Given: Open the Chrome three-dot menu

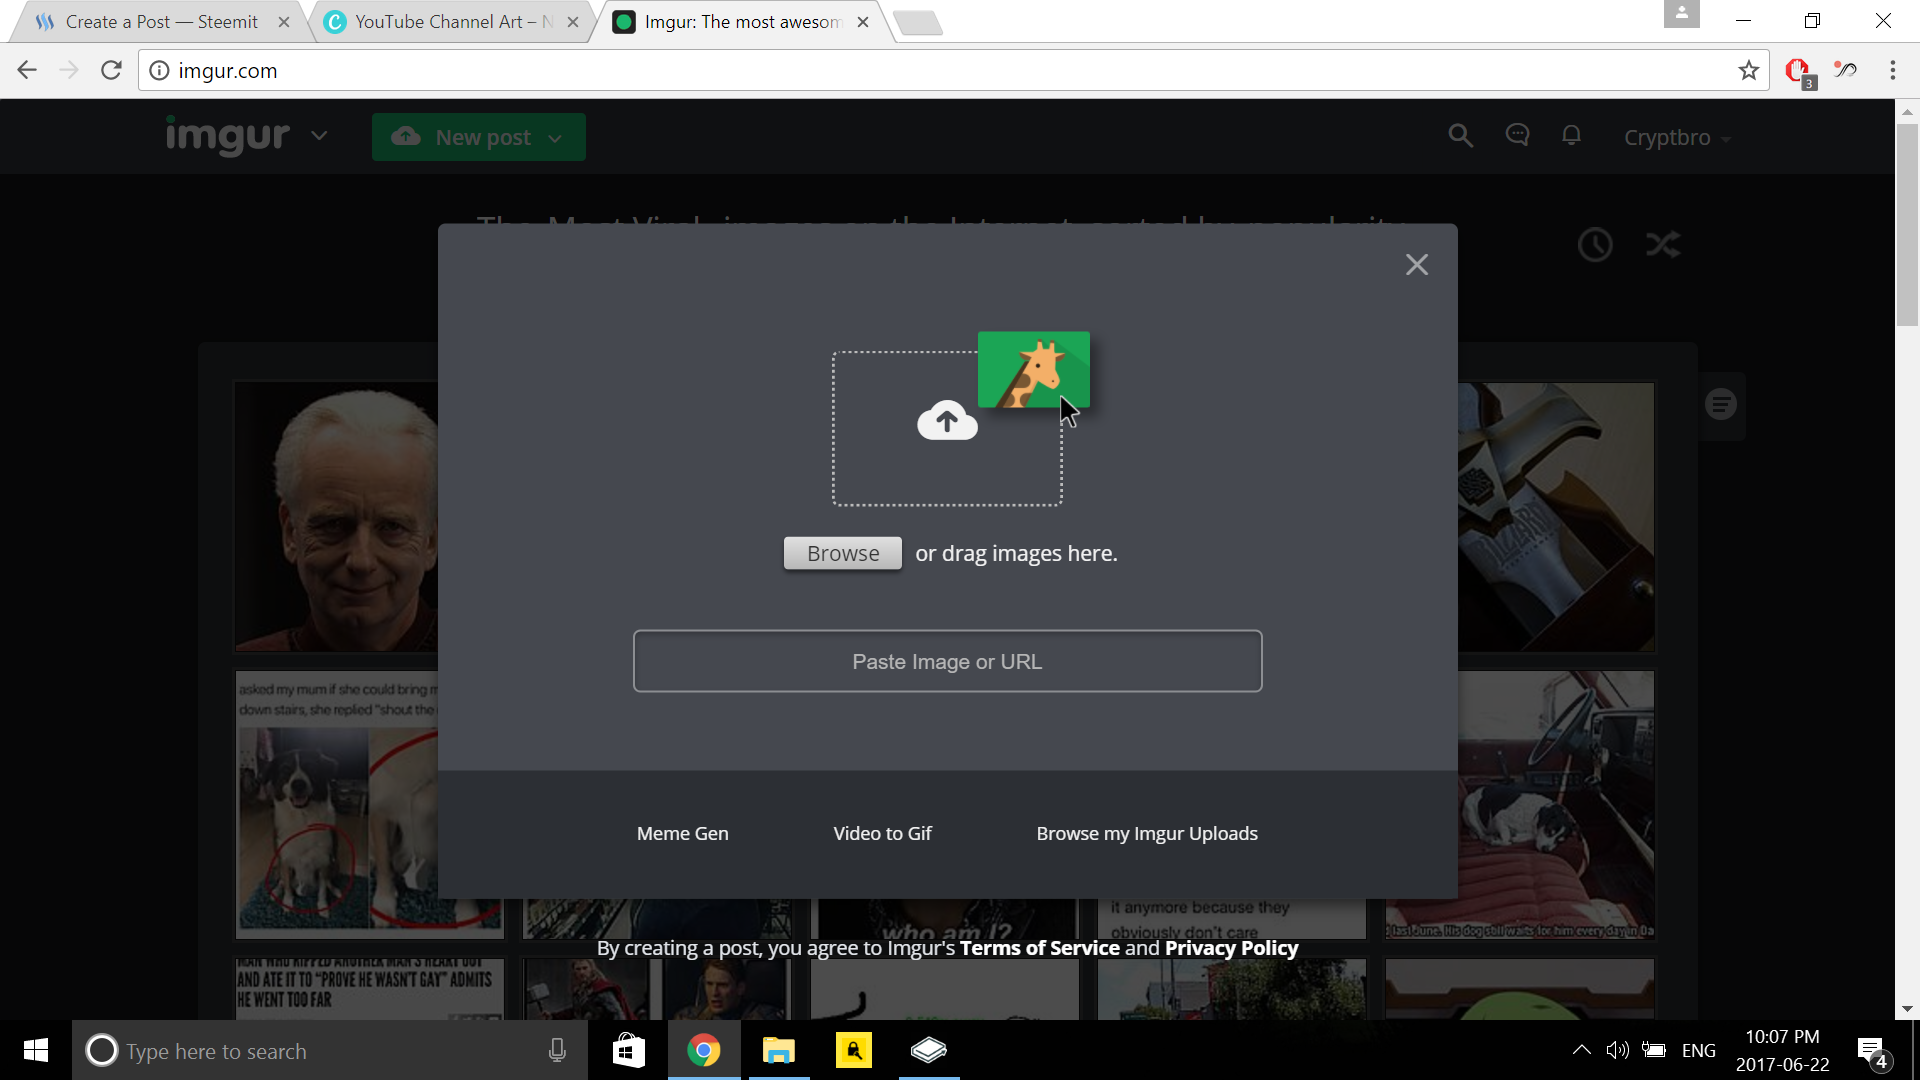Looking at the screenshot, I should pyautogui.click(x=1892, y=70).
